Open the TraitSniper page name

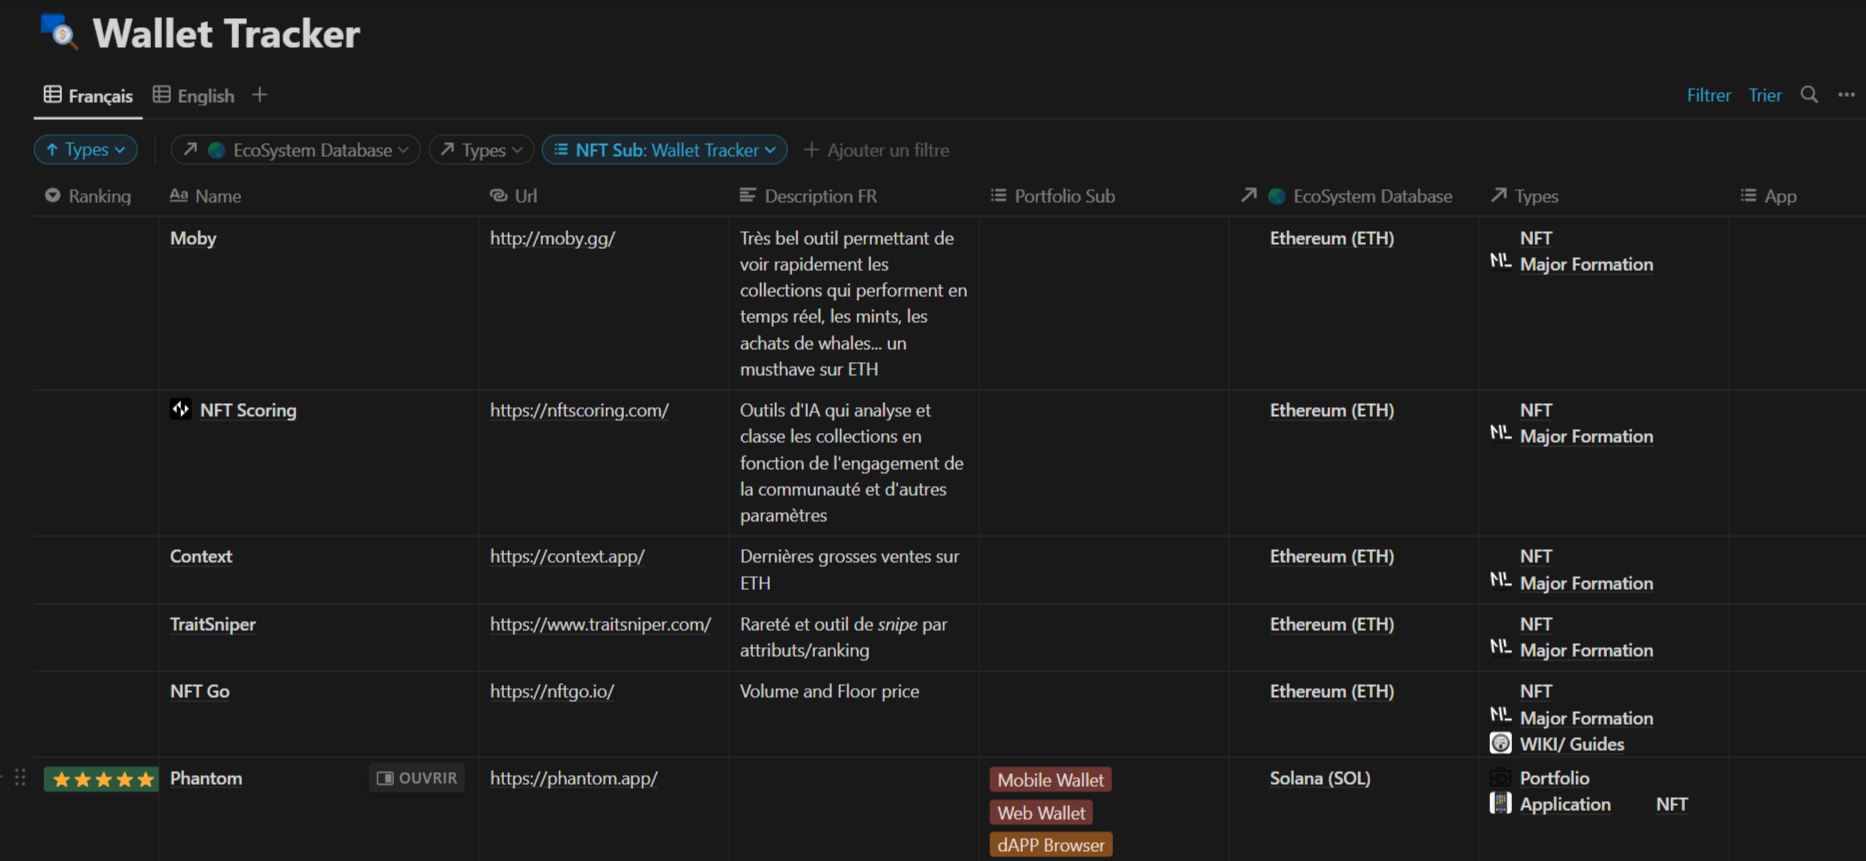coord(213,624)
